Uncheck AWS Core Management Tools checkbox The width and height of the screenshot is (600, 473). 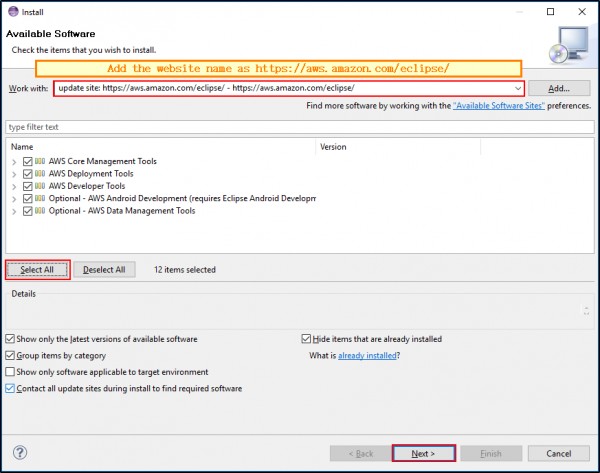28,161
